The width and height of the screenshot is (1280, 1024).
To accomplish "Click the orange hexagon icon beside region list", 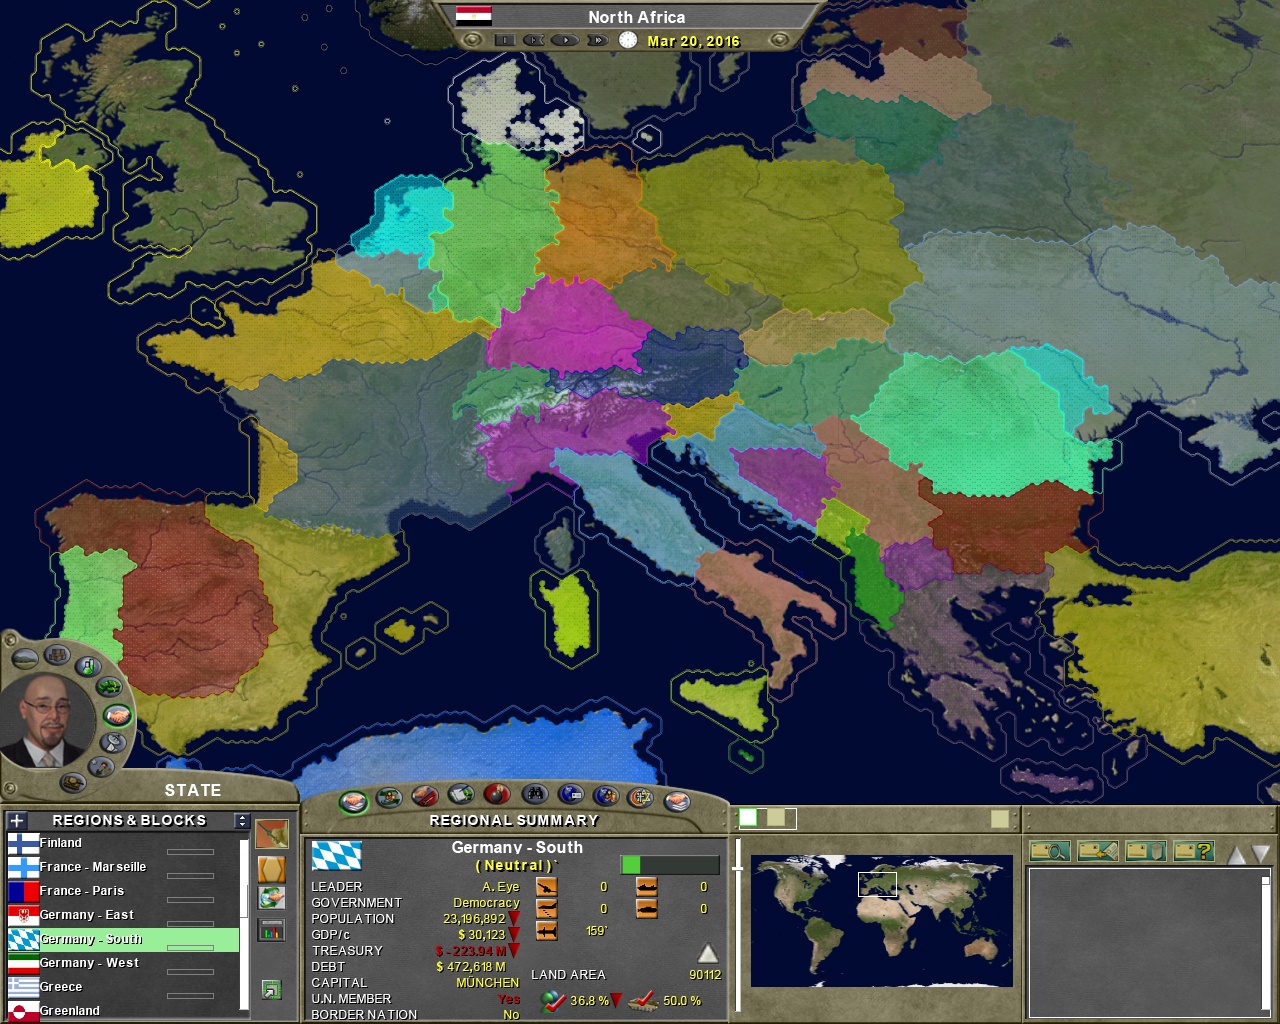I will click(271, 868).
